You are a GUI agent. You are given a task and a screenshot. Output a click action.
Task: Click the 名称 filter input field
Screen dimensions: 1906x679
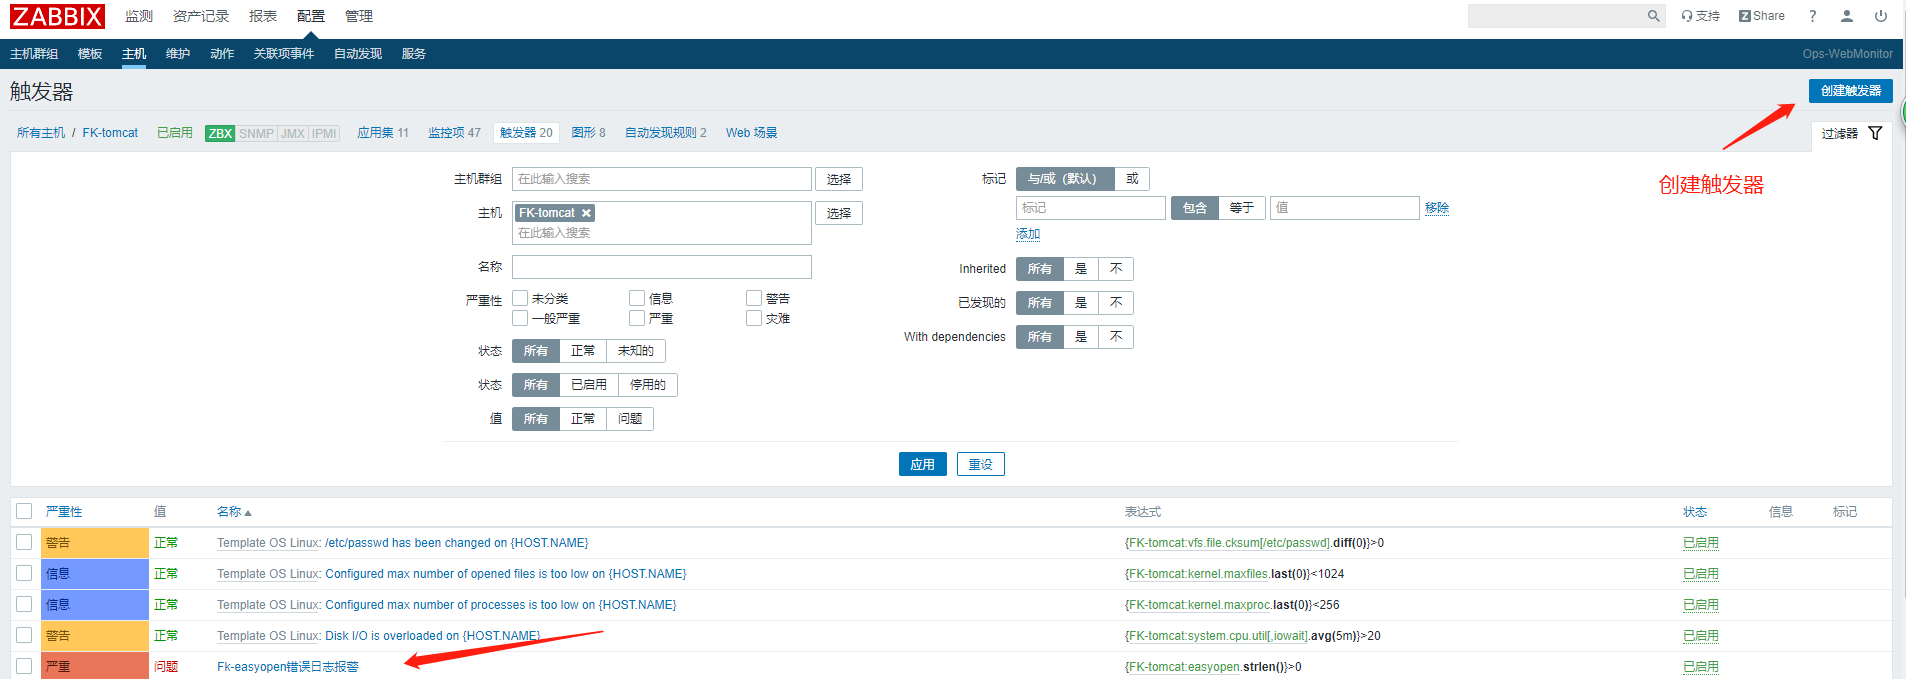pos(662,267)
